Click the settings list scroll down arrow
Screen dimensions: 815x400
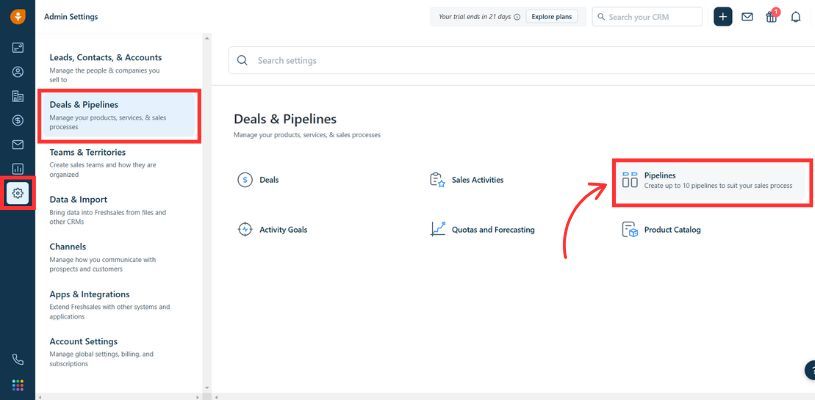pos(207,388)
